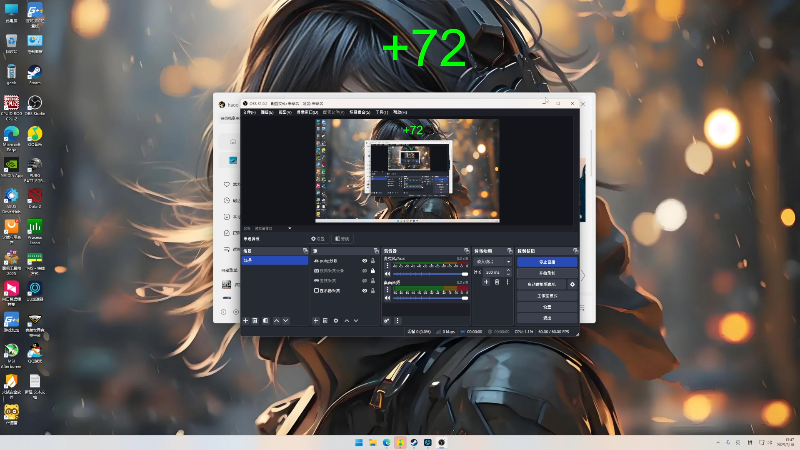Unlock the second source with white padlock
Viewport: 800px width, 450px height.
point(373,270)
